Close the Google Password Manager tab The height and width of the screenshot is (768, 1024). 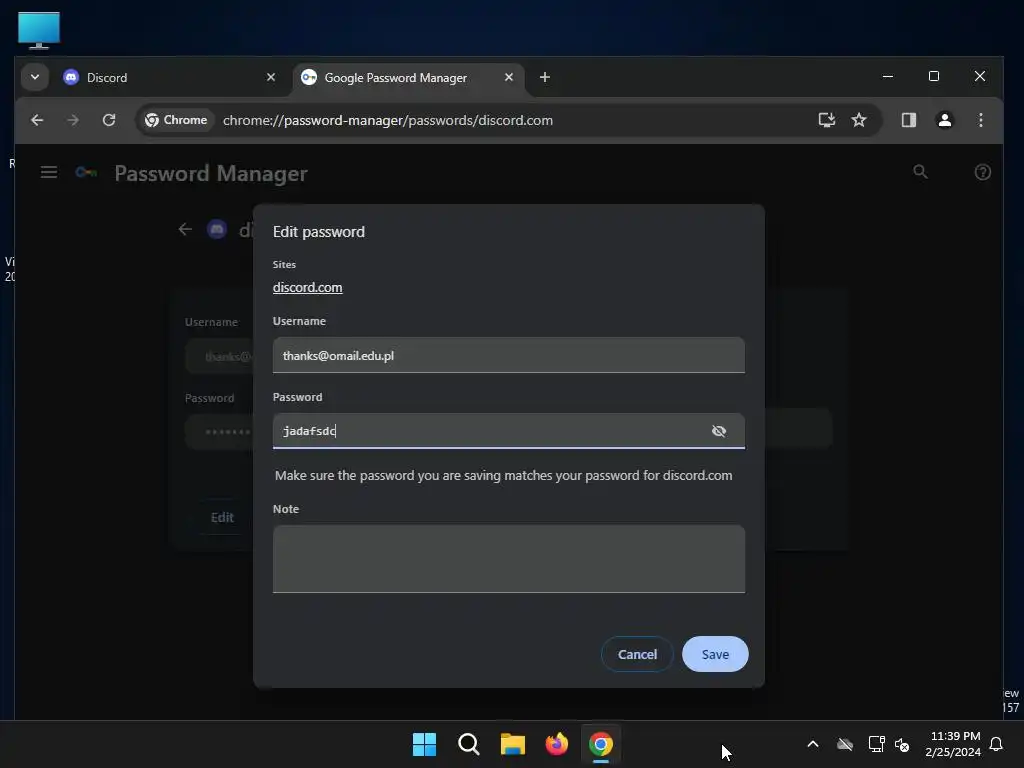coord(509,77)
